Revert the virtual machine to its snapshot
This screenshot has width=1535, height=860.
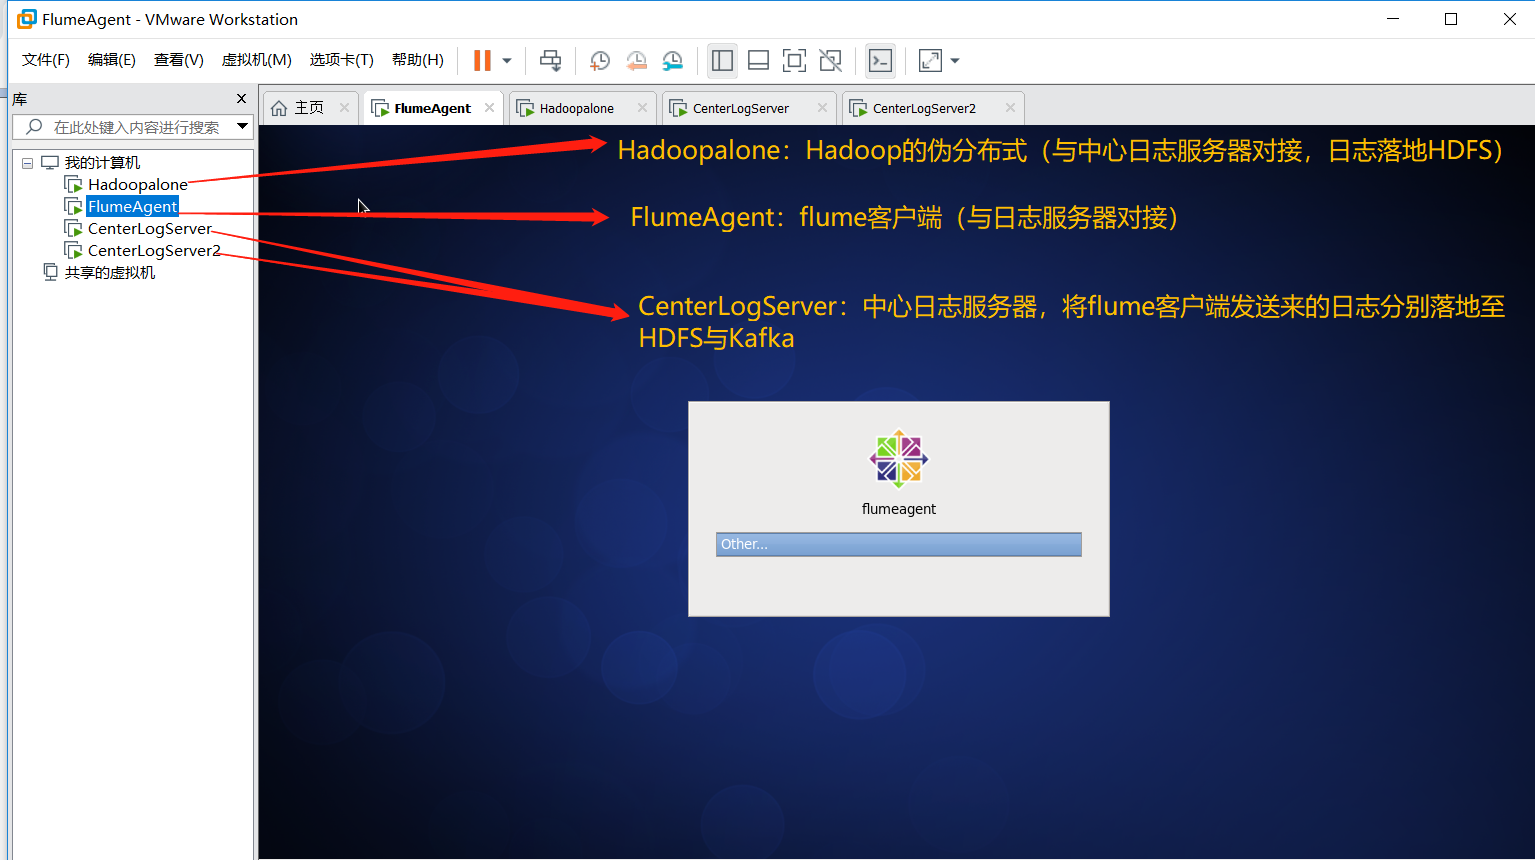point(636,61)
